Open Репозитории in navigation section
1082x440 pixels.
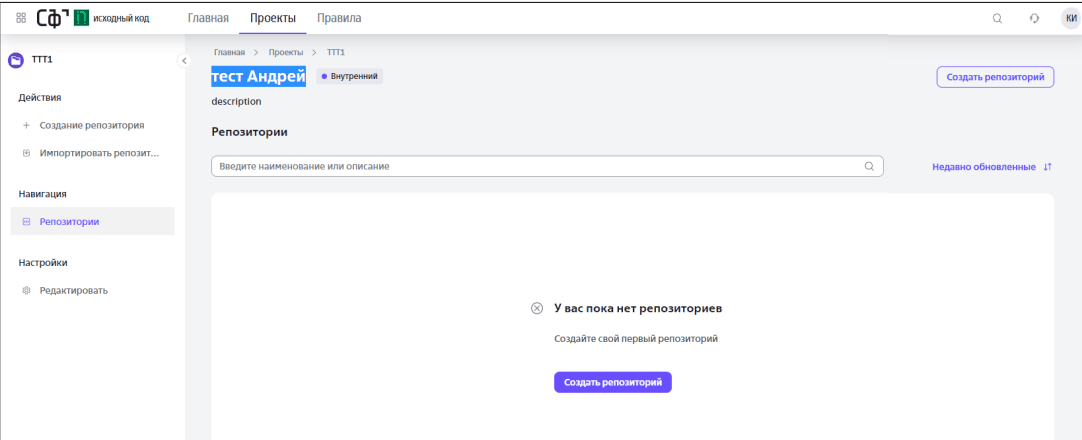[x=69, y=222]
